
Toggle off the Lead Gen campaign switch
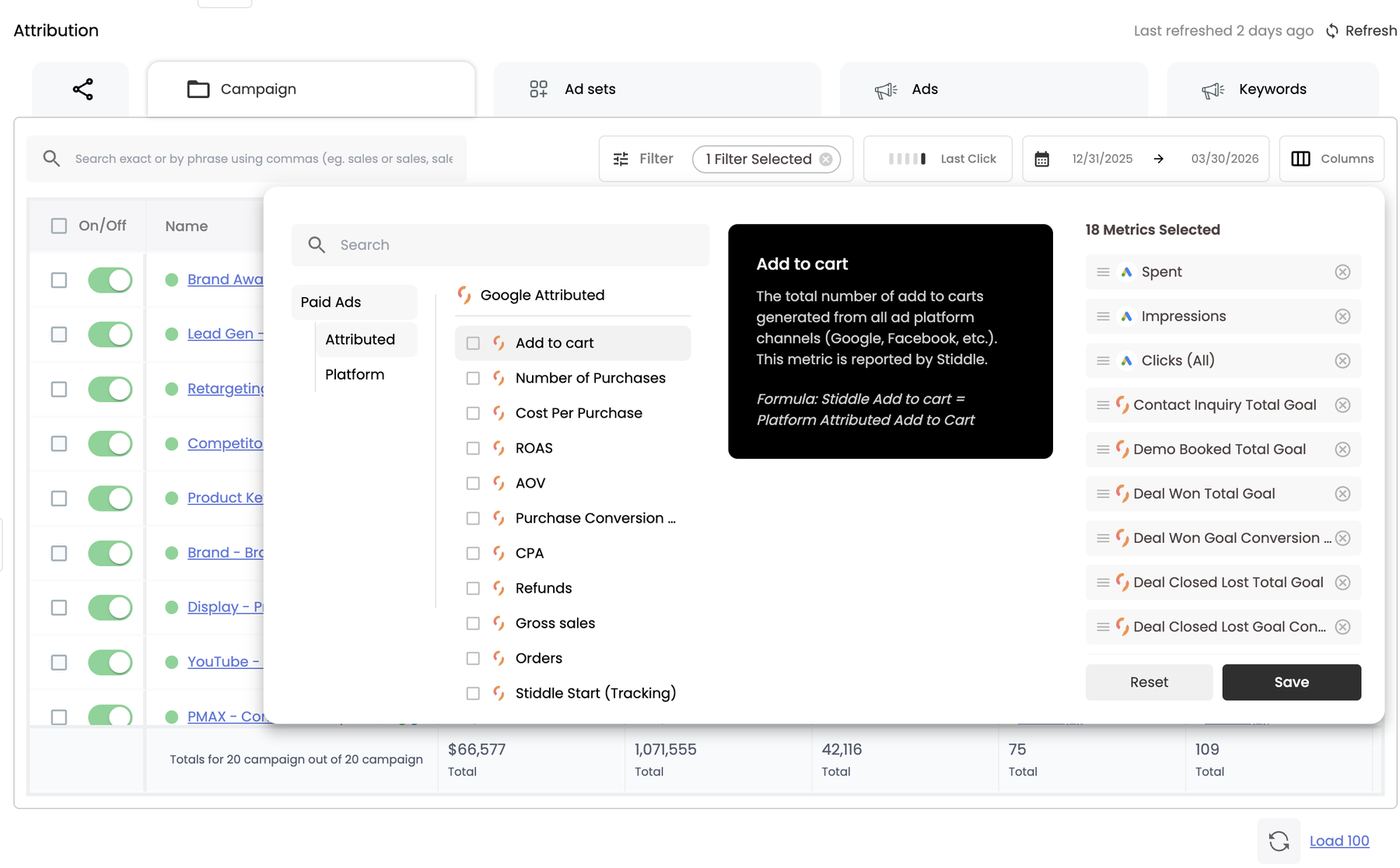pyautogui.click(x=110, y=334)
